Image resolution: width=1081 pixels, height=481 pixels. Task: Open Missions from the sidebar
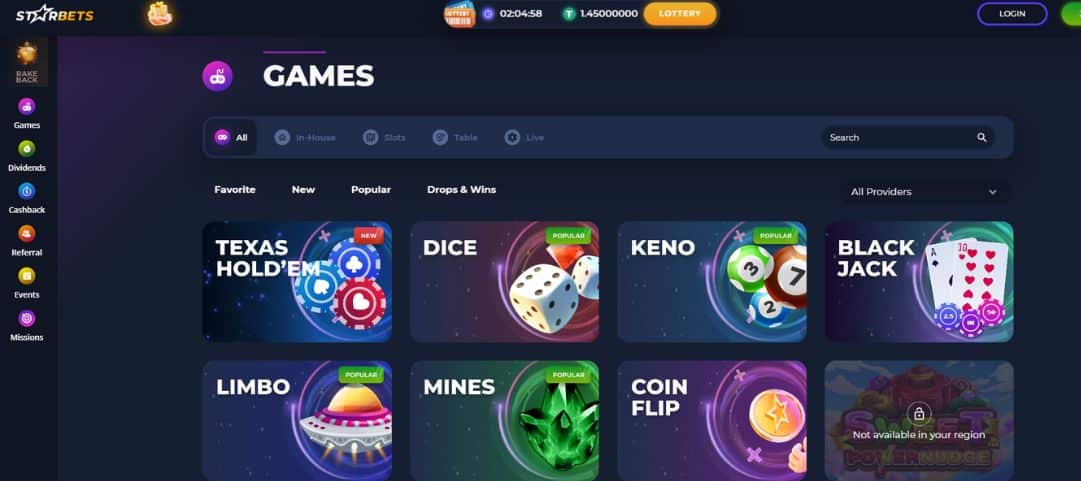click(27, 326)
